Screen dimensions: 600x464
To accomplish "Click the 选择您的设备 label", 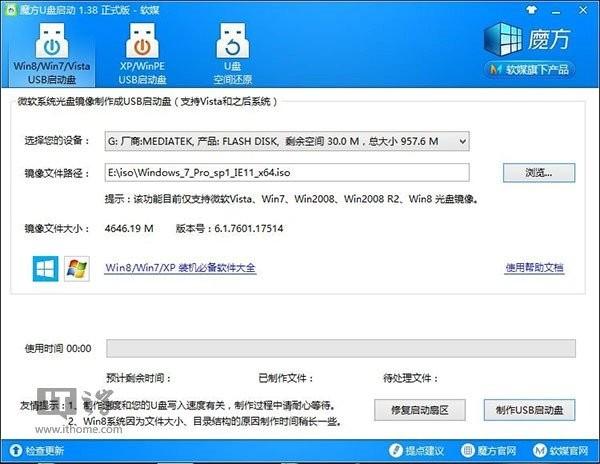I will 57,140.
